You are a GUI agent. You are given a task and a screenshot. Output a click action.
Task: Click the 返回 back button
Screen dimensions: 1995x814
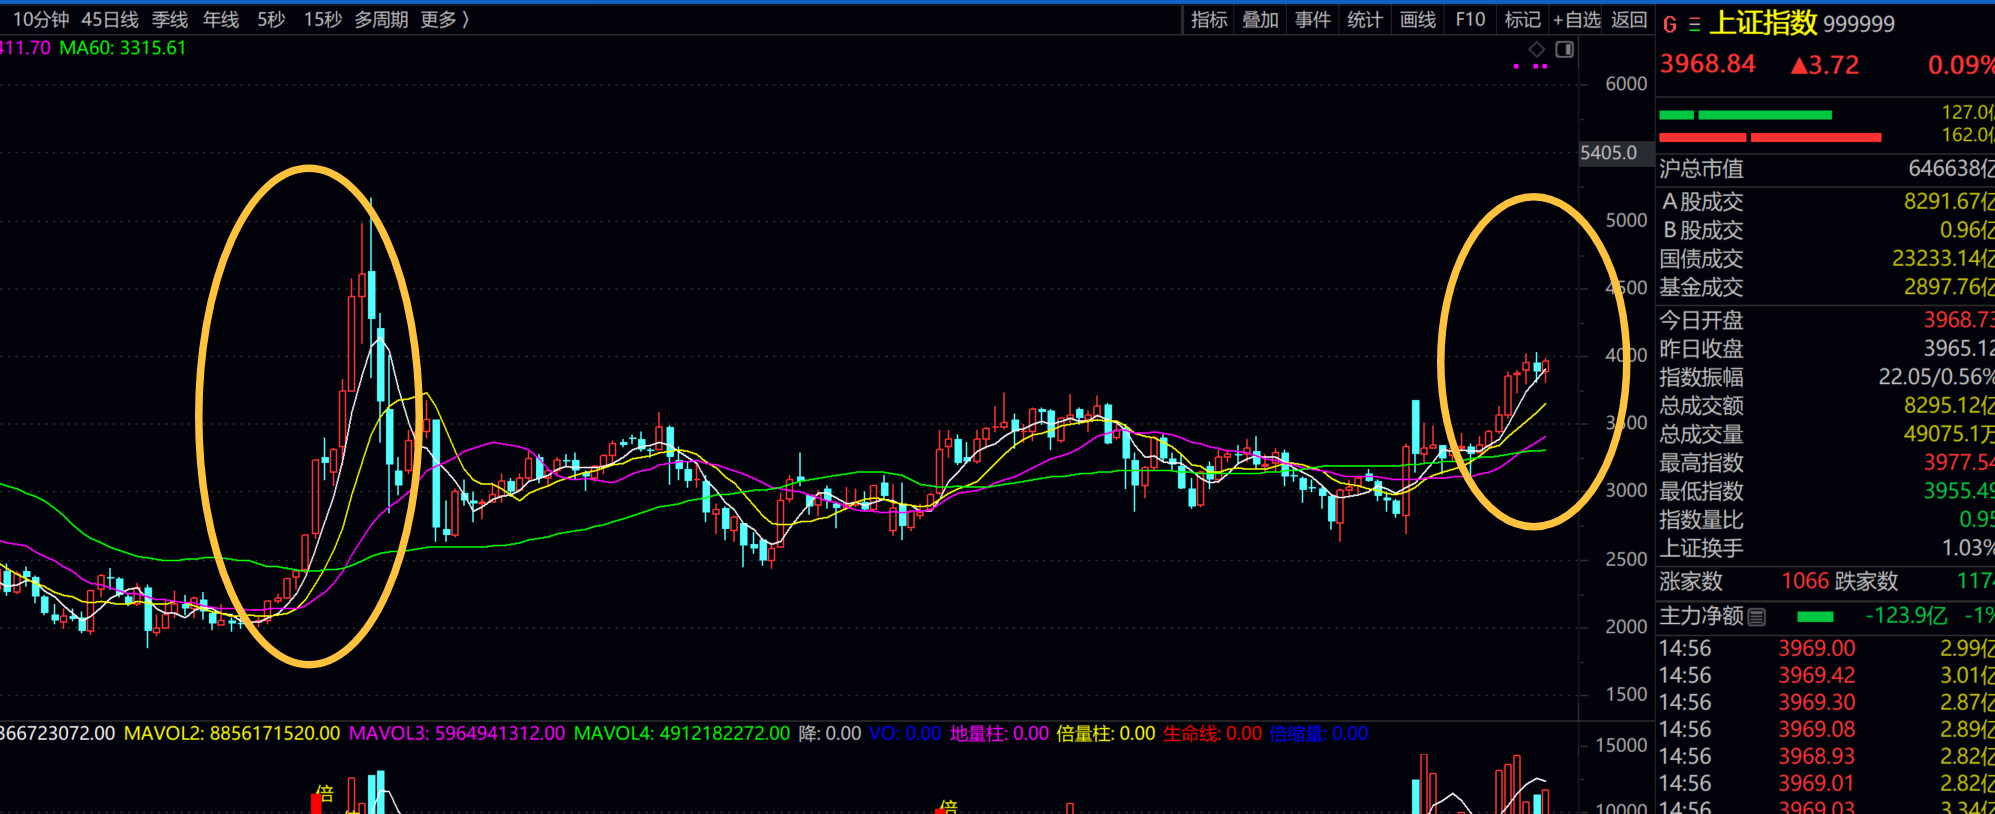[x=1629, y=20]
